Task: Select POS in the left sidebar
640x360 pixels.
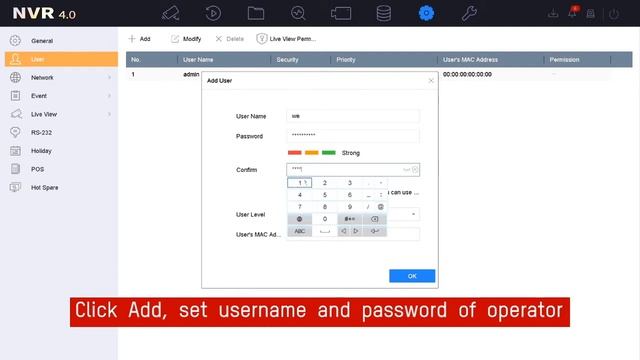Action: 61,169
